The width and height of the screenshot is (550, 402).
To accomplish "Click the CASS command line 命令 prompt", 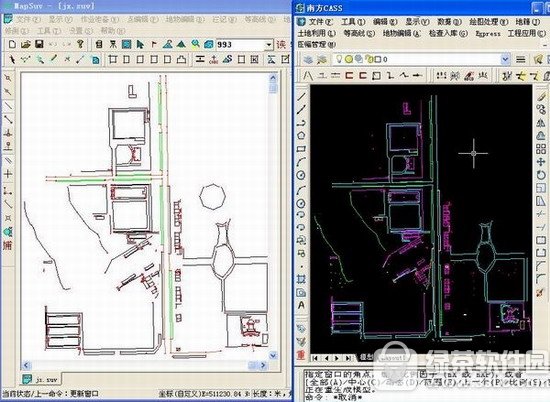I will [333, 398].
